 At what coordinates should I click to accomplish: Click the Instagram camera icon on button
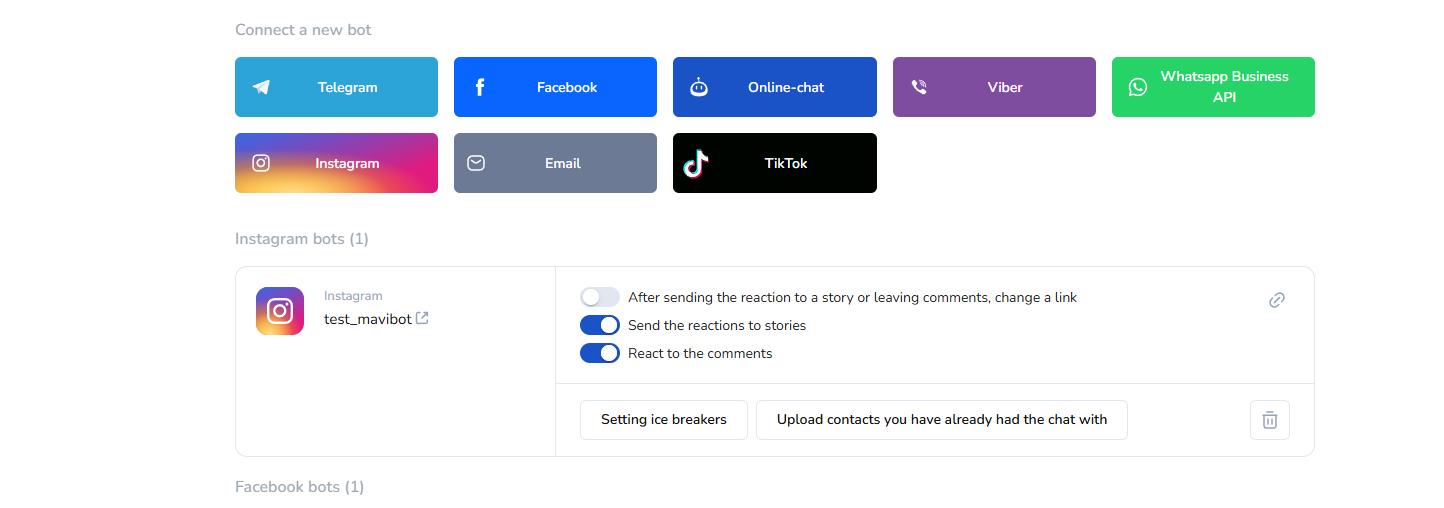pyautogui.click(x=261, y=163)
